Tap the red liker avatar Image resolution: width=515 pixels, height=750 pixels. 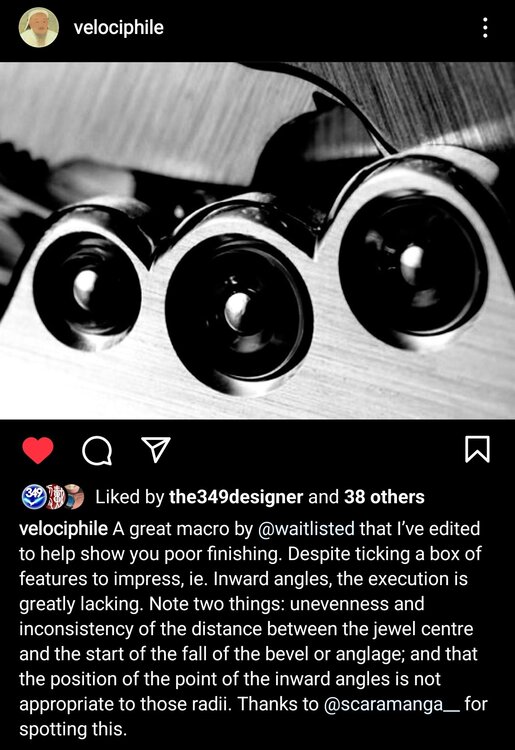55,497
